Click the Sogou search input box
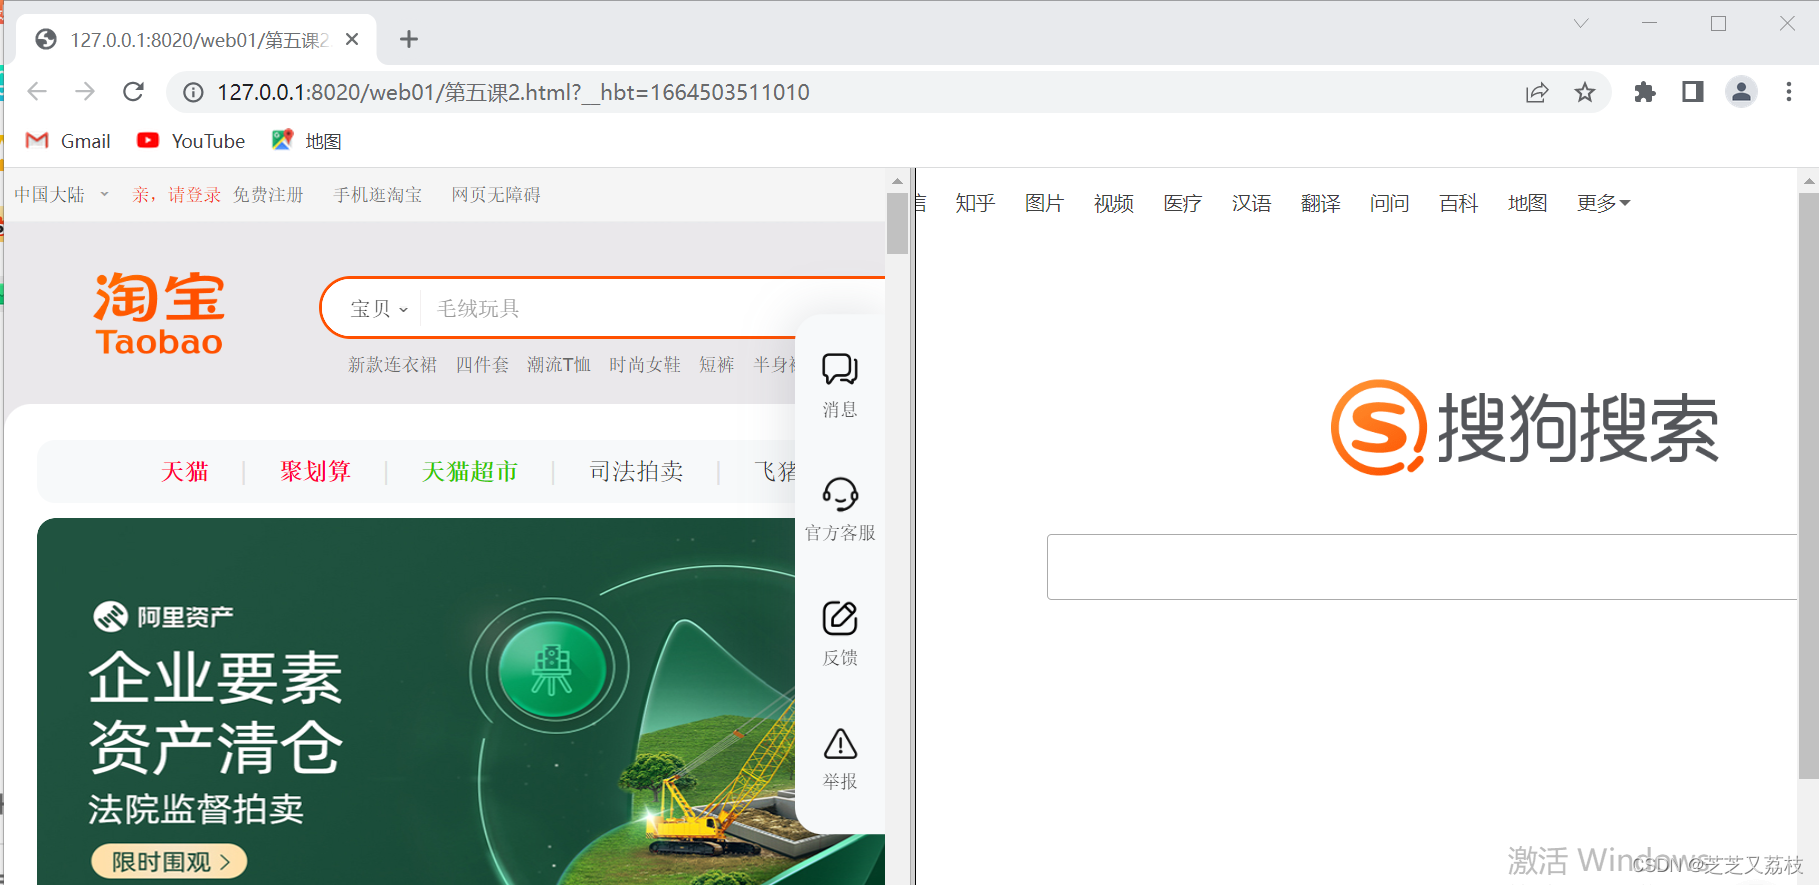 1422,567
